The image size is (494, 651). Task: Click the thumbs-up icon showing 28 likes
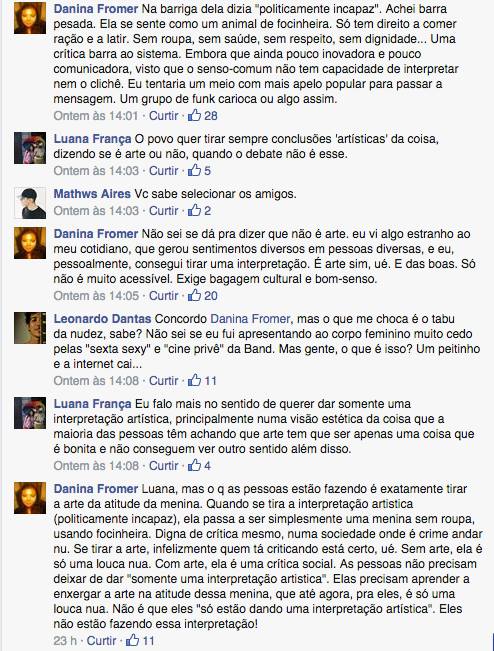194,115
